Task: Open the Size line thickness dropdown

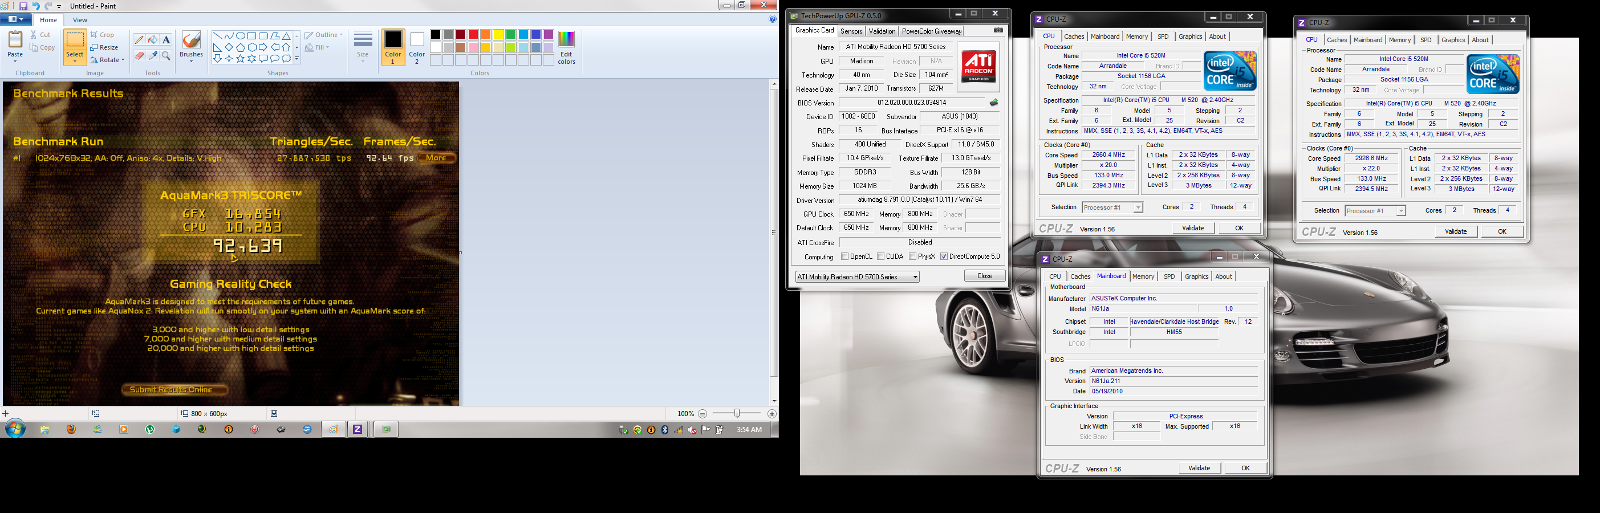Action: 363,46
